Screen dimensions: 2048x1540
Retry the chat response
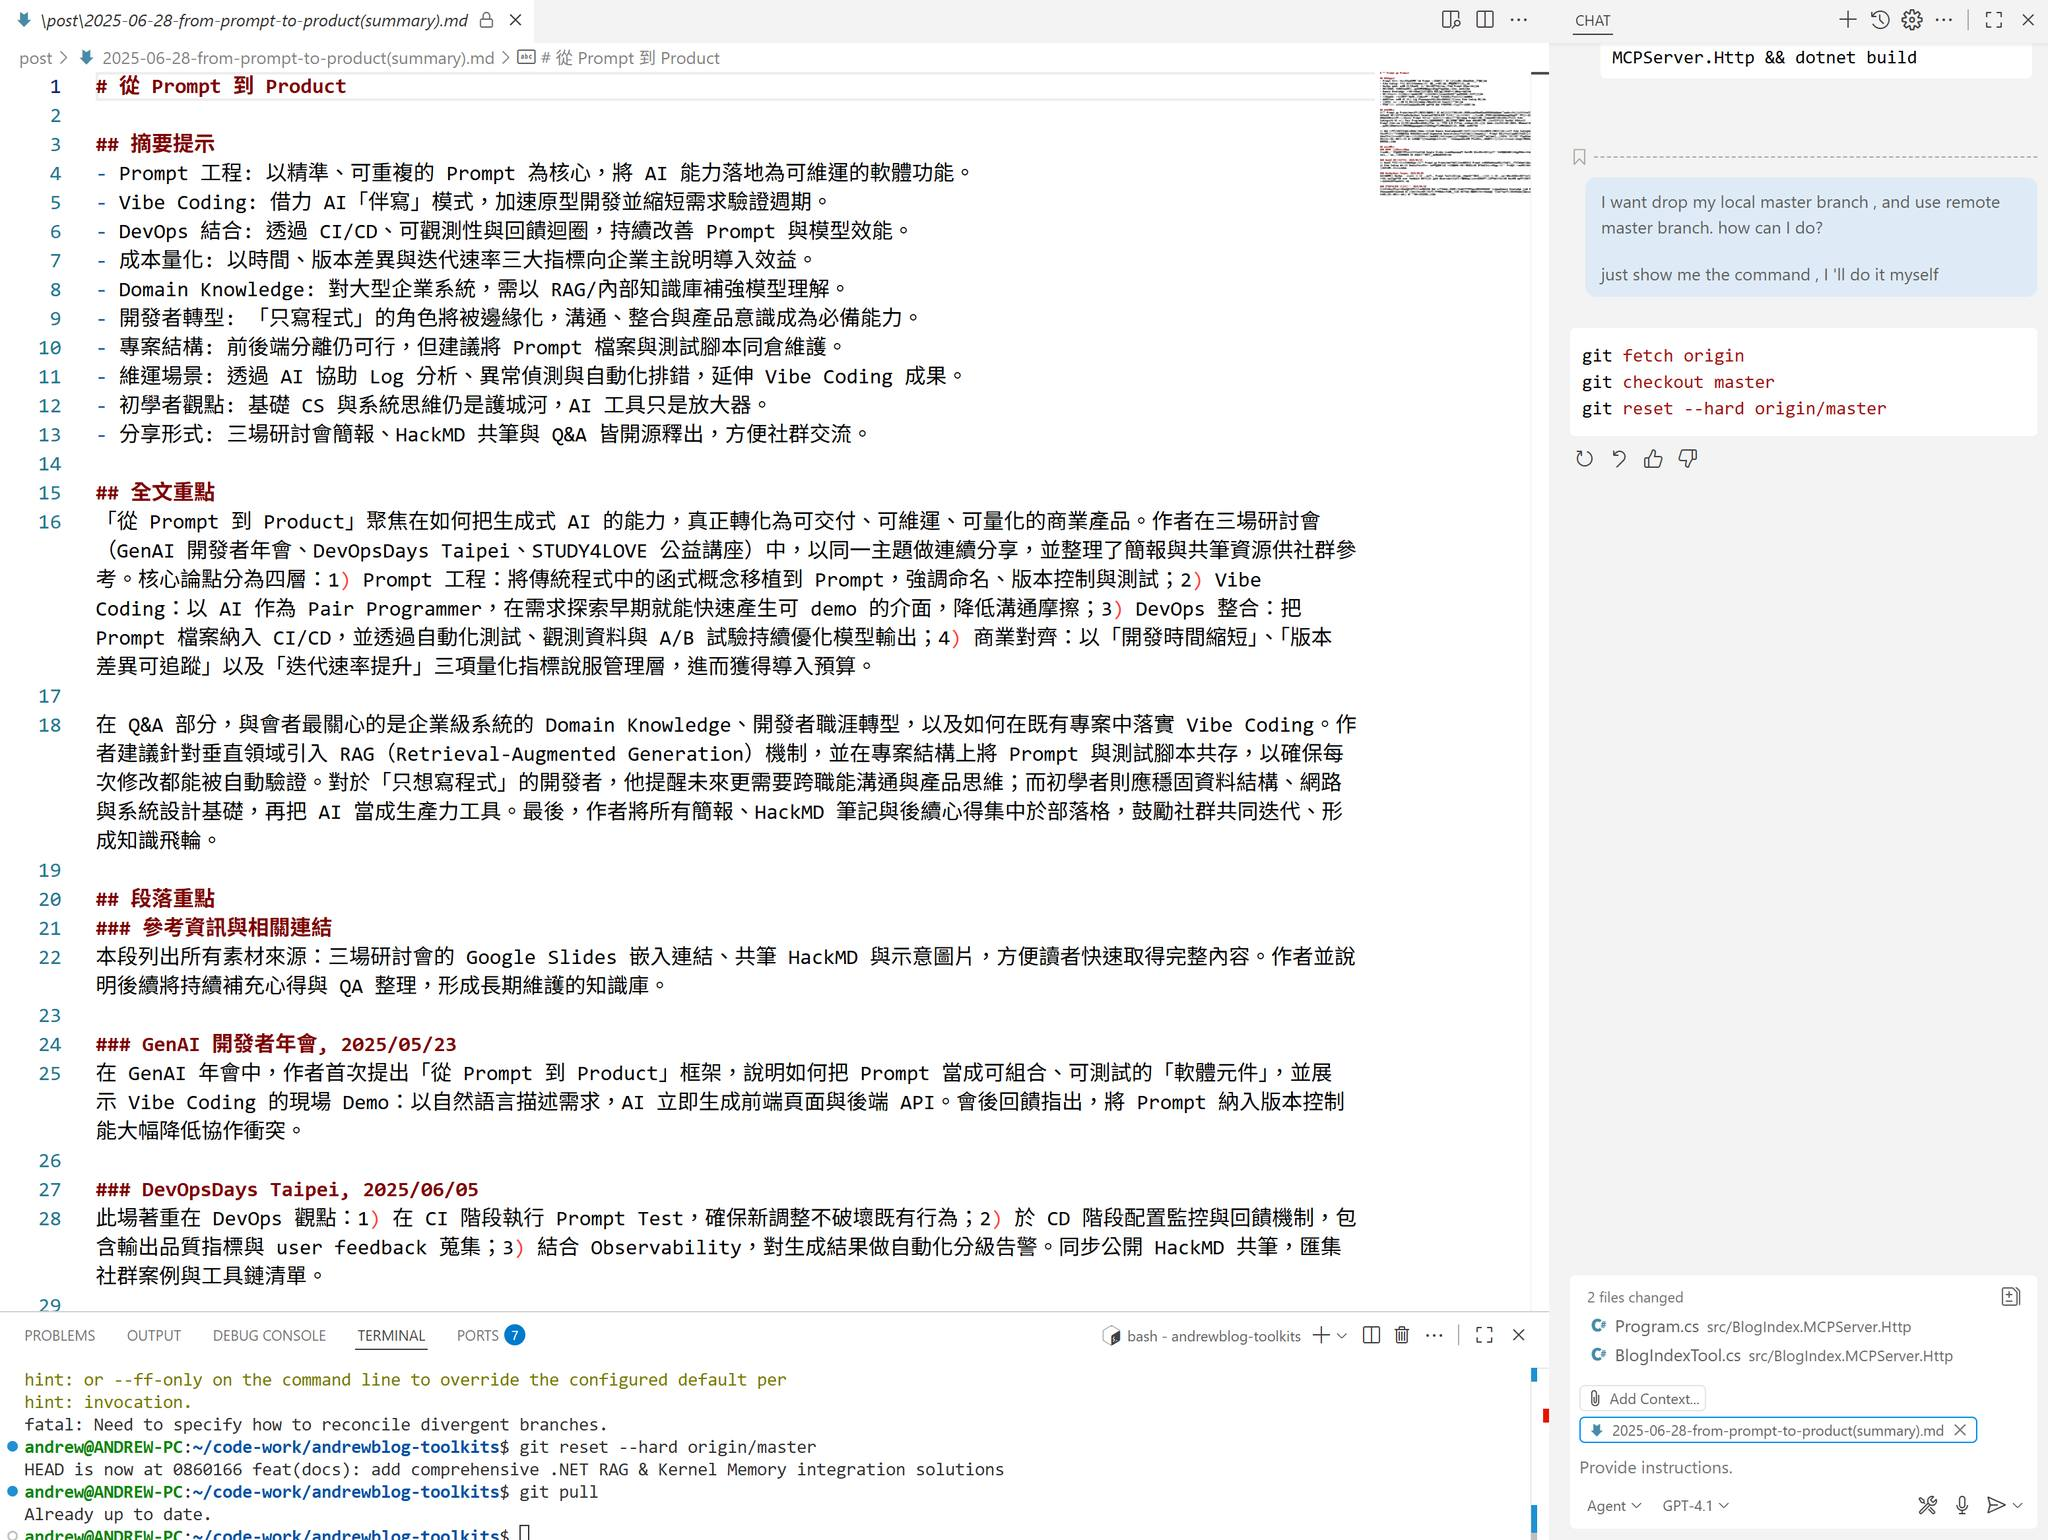1584,459
